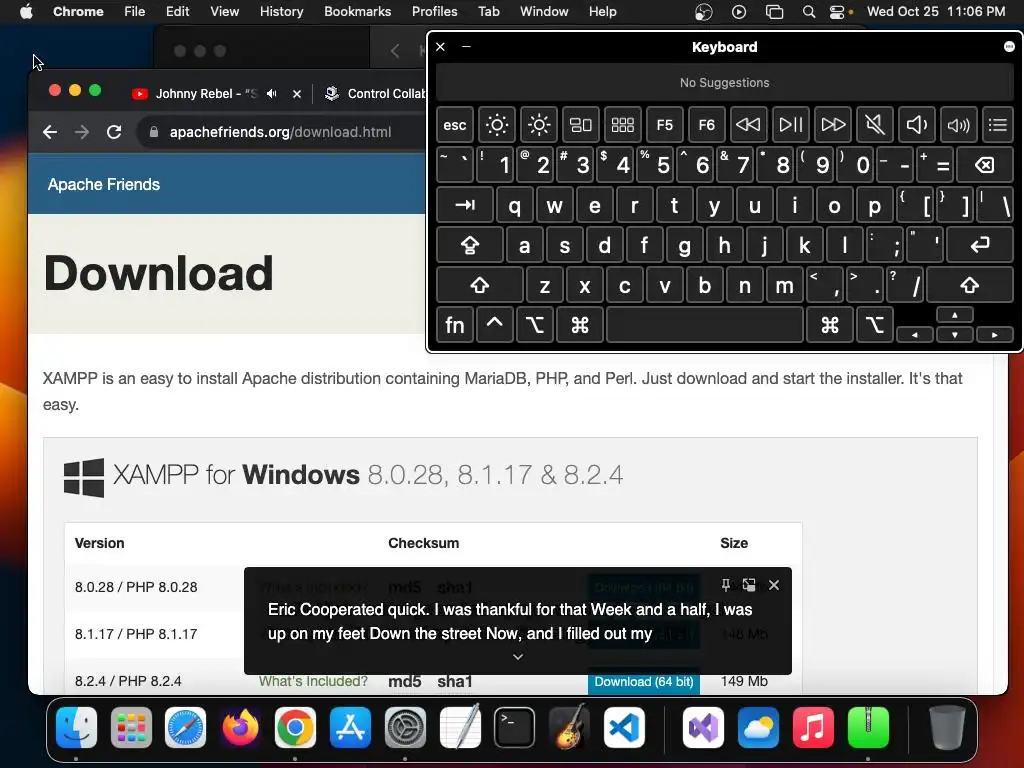
Task: Increase brightness using keyboard brightness-up key
Action: coord(539,125)
